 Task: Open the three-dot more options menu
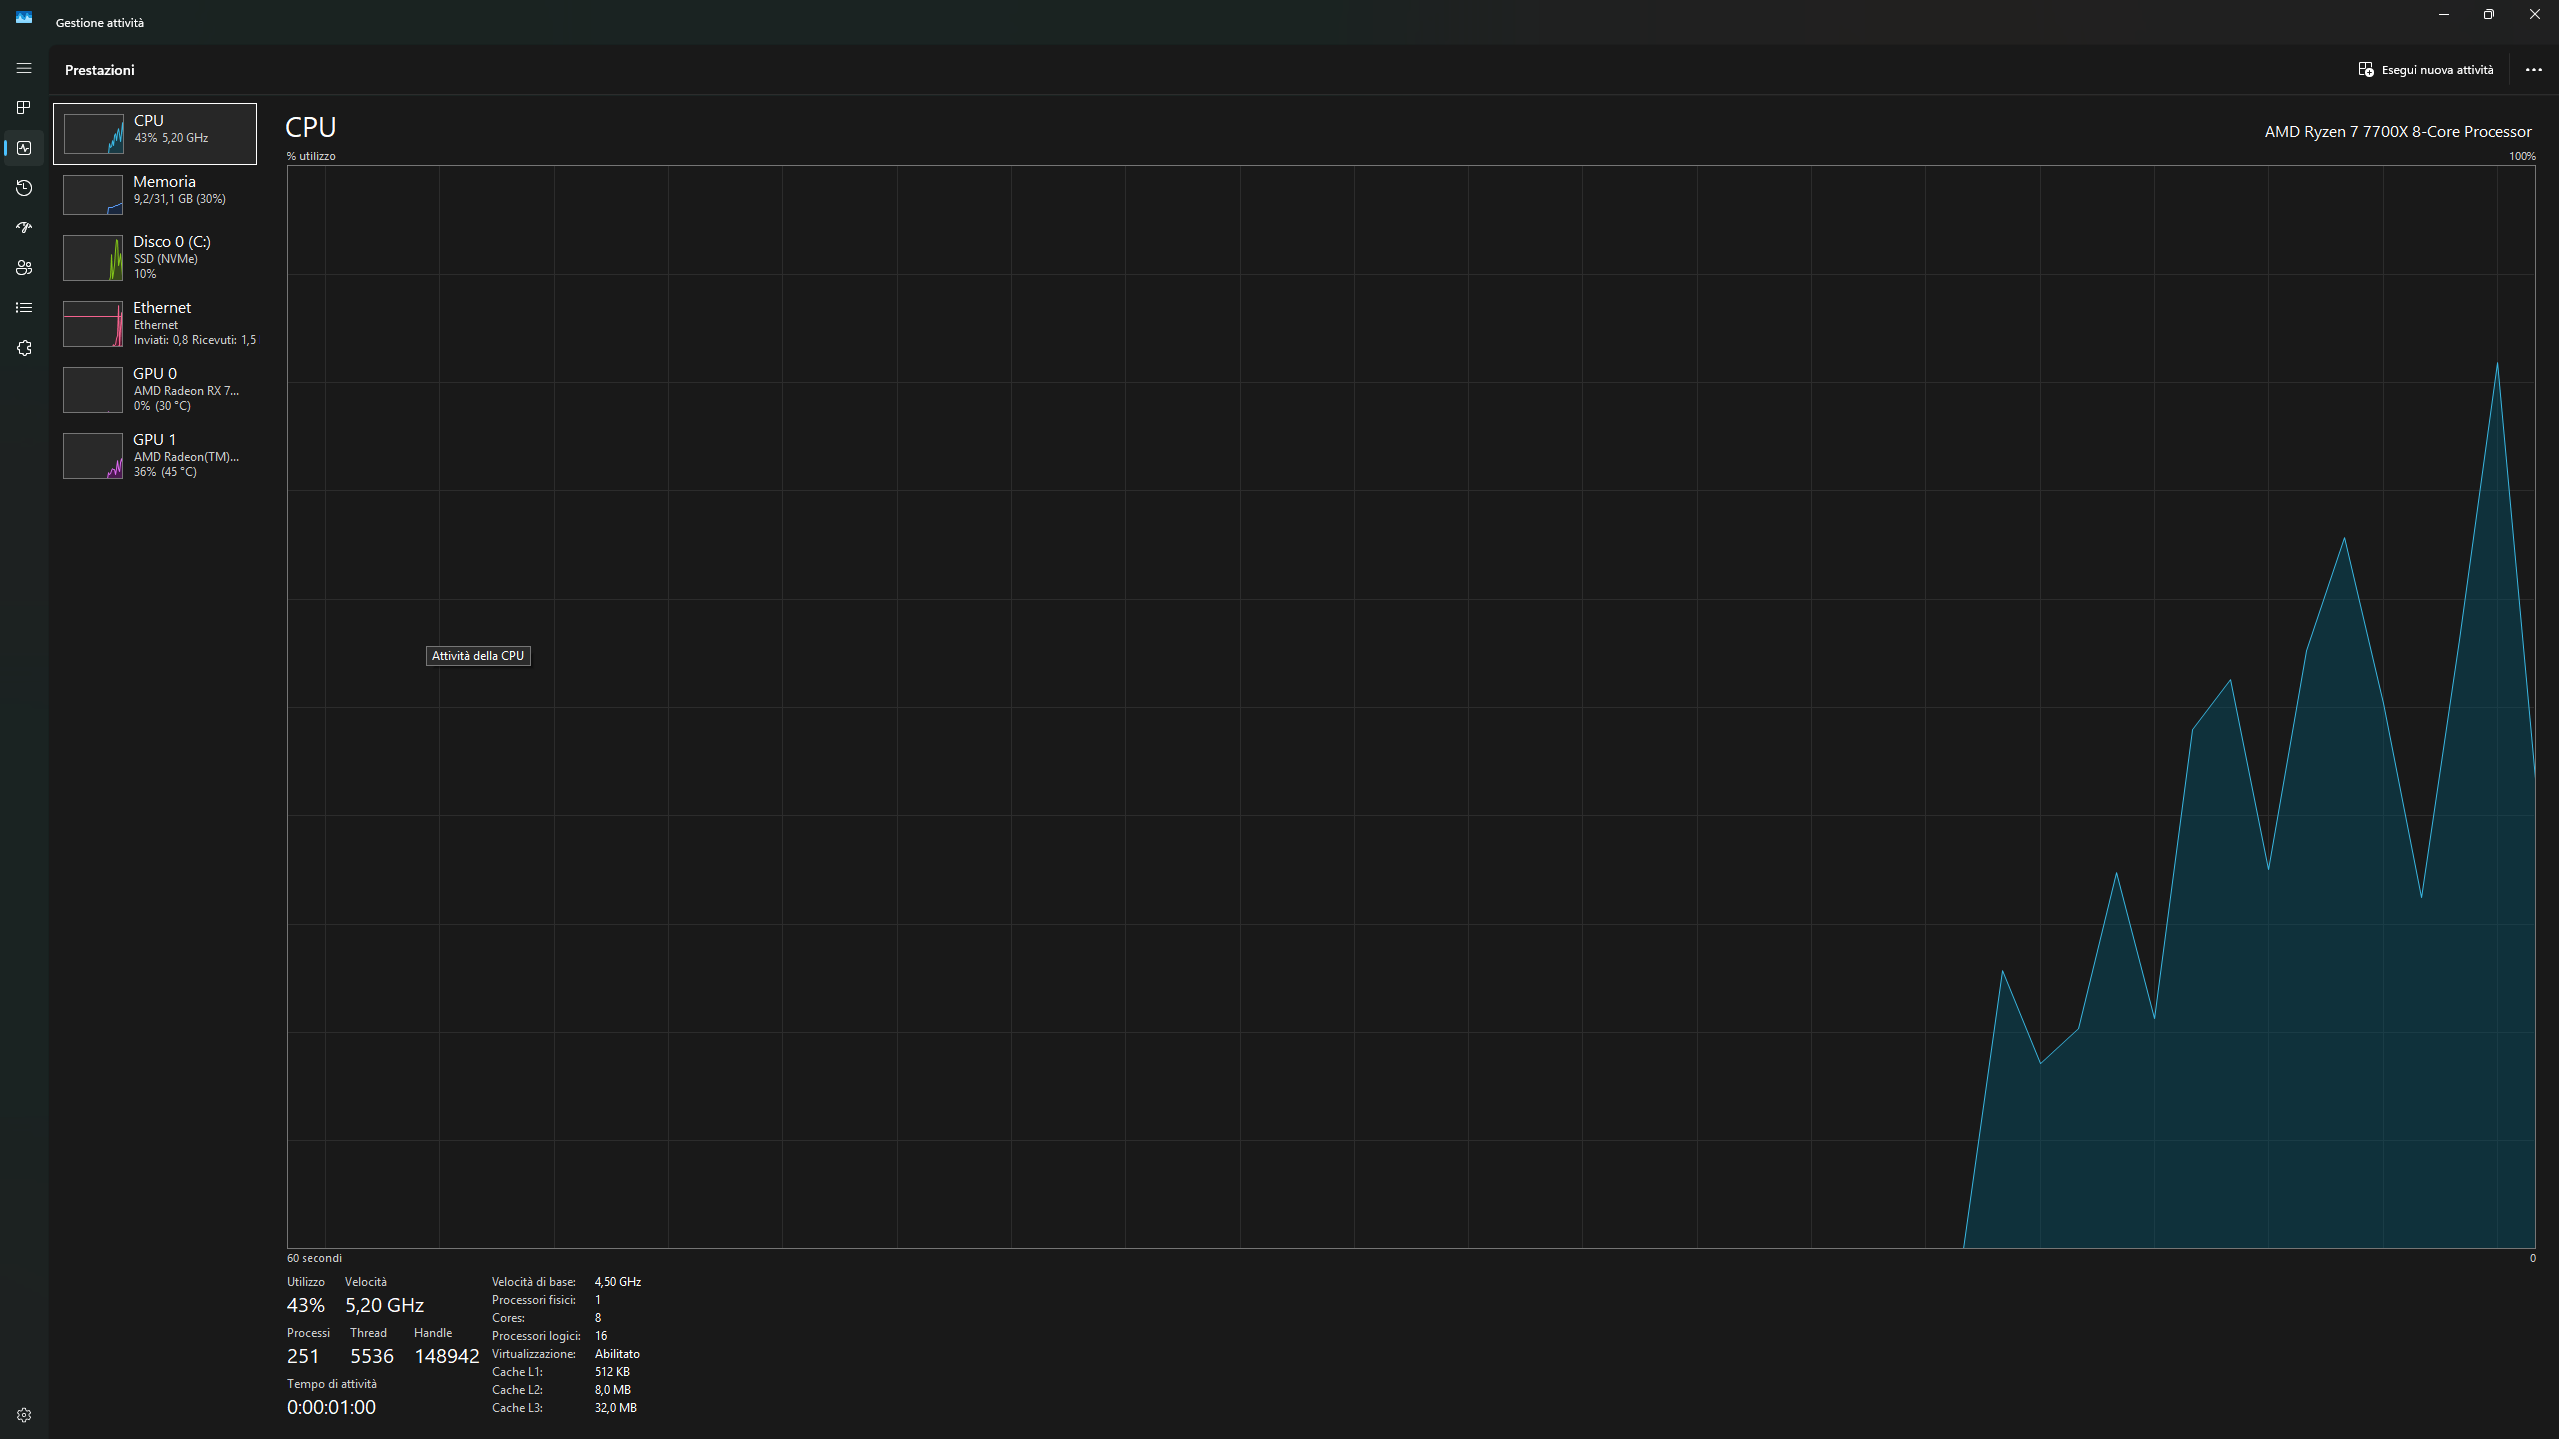(x=2533, y=70)
